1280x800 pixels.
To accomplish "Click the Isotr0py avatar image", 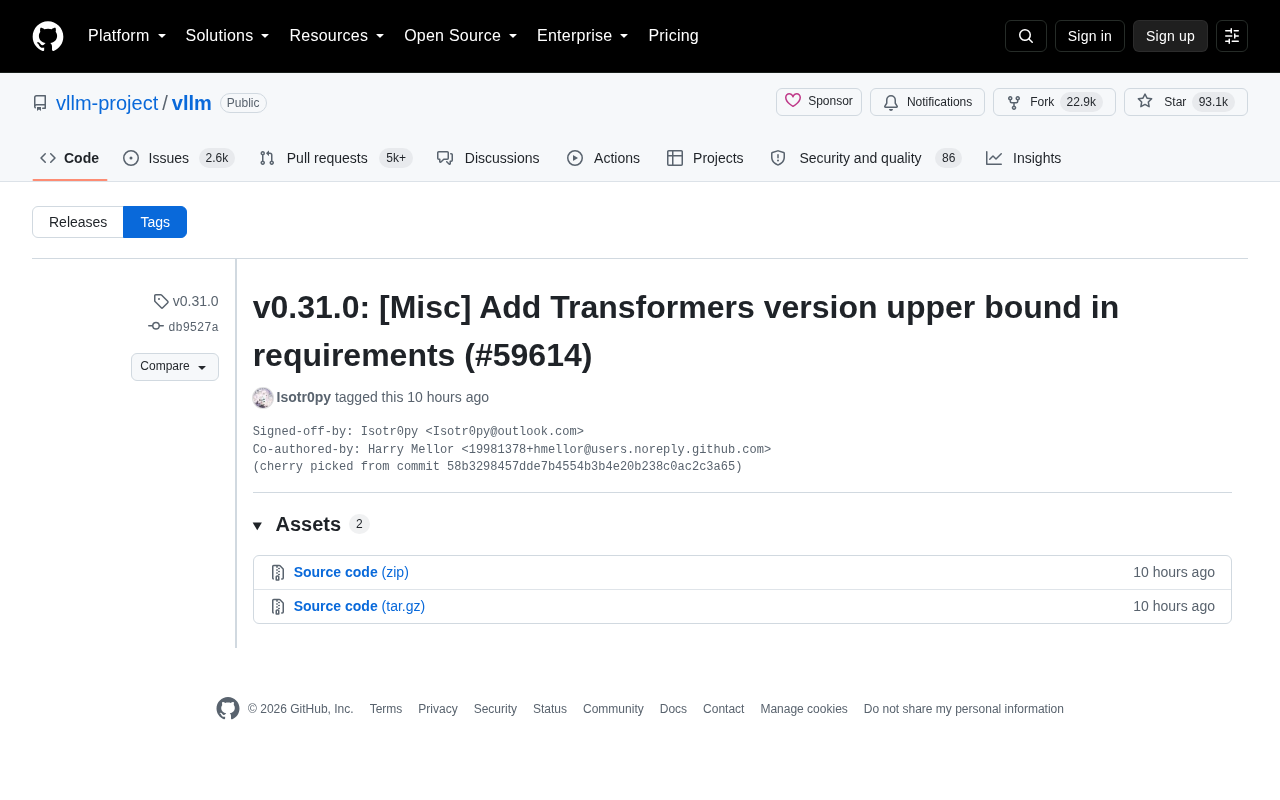I will click(263, 398).
